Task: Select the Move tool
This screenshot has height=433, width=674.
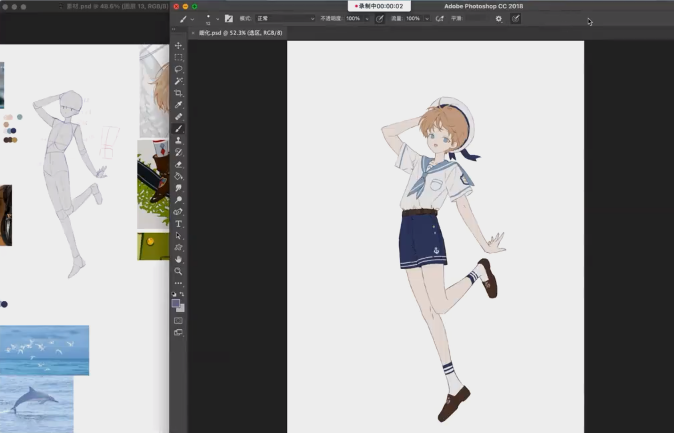Action: [179, 46]
